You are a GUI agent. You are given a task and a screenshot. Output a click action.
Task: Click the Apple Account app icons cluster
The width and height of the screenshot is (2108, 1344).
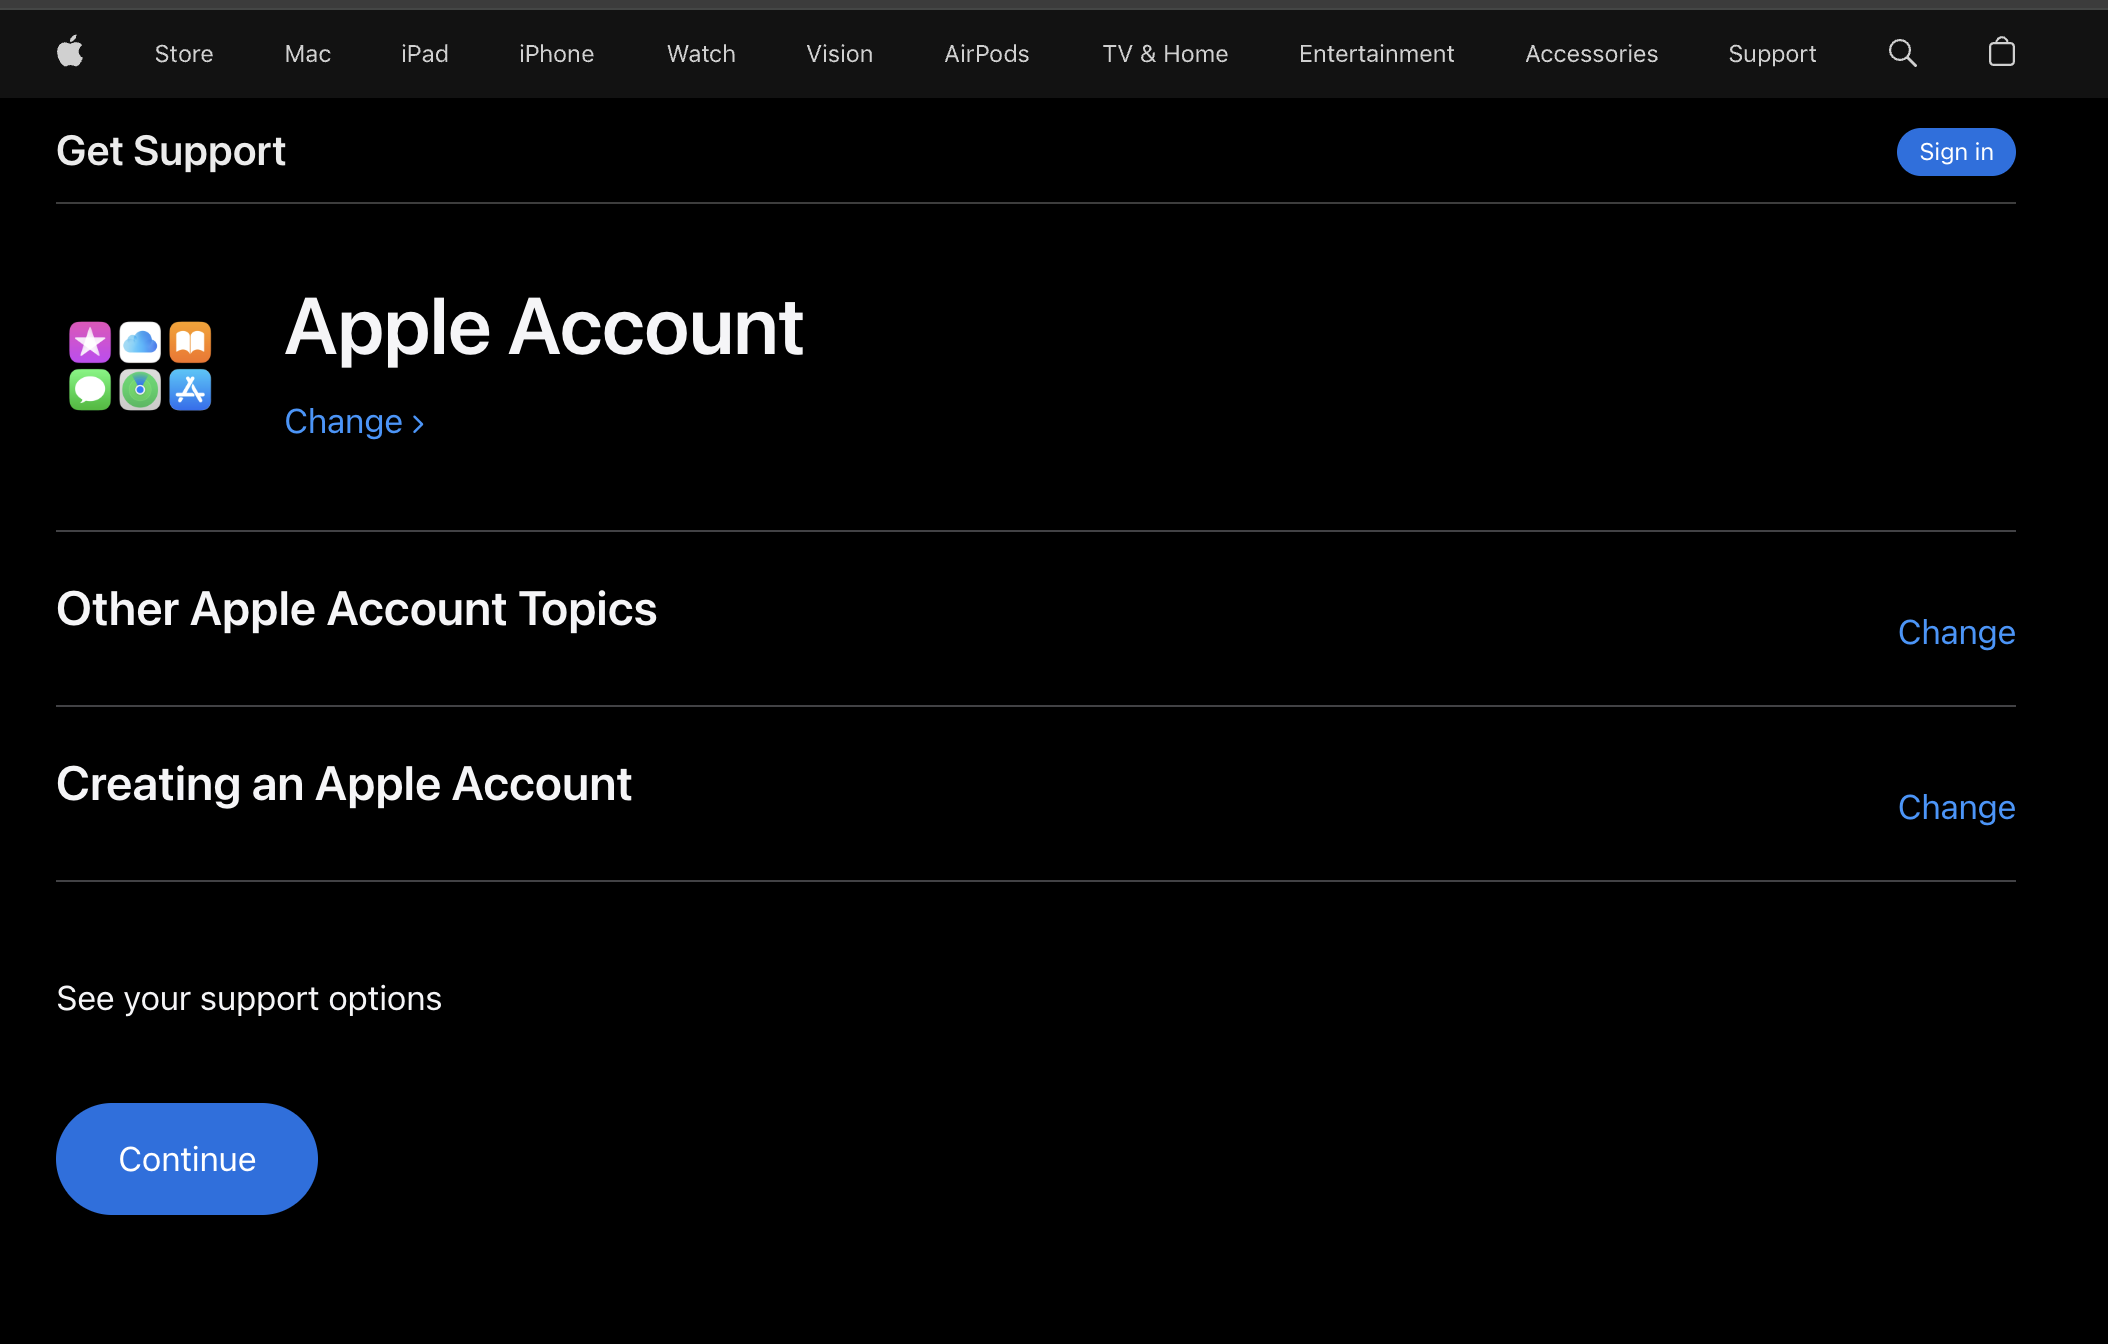click(x=140, y=366)
